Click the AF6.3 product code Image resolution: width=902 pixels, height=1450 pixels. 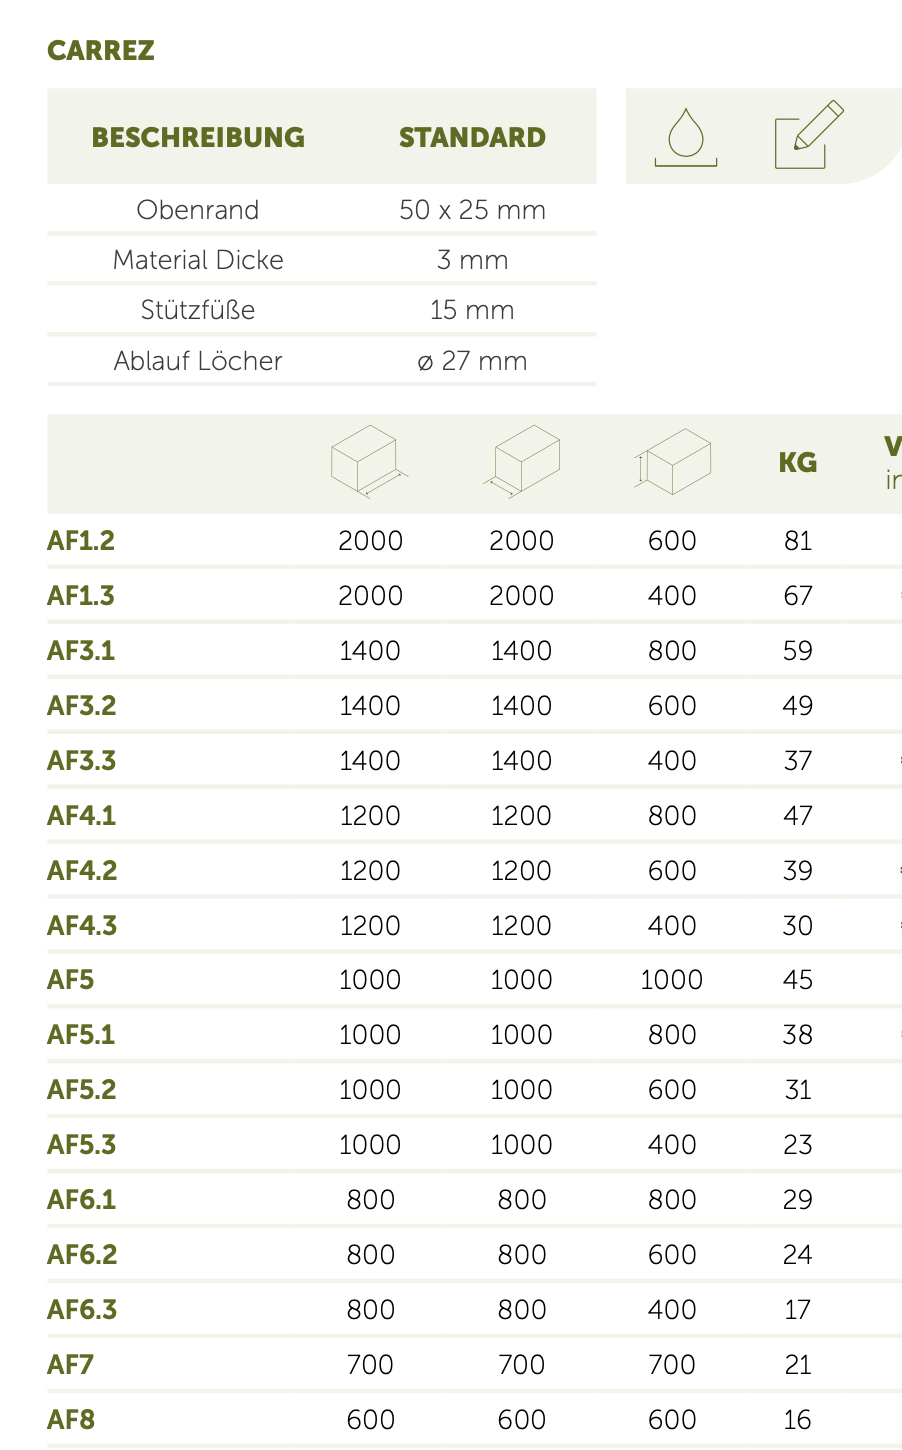(82, 1310)
